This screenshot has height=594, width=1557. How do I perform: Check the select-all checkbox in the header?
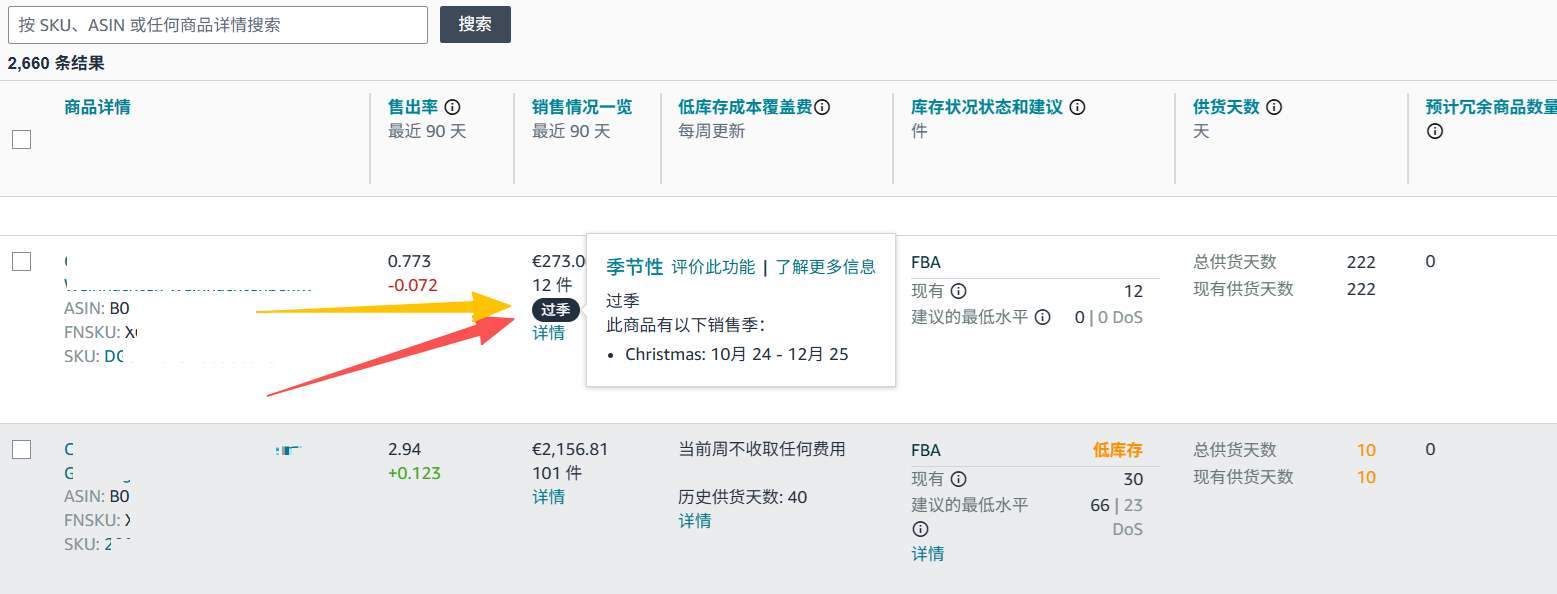(x=21, y=140)
